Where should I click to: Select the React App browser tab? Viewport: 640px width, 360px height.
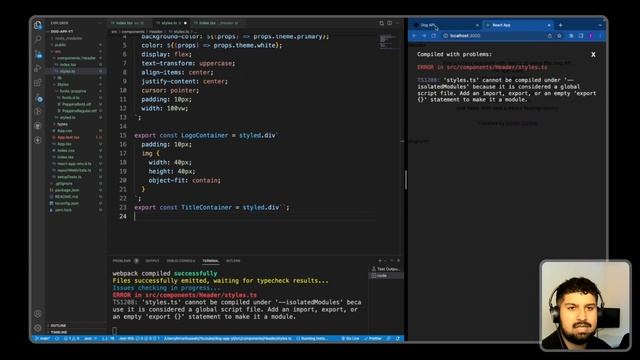518,25
